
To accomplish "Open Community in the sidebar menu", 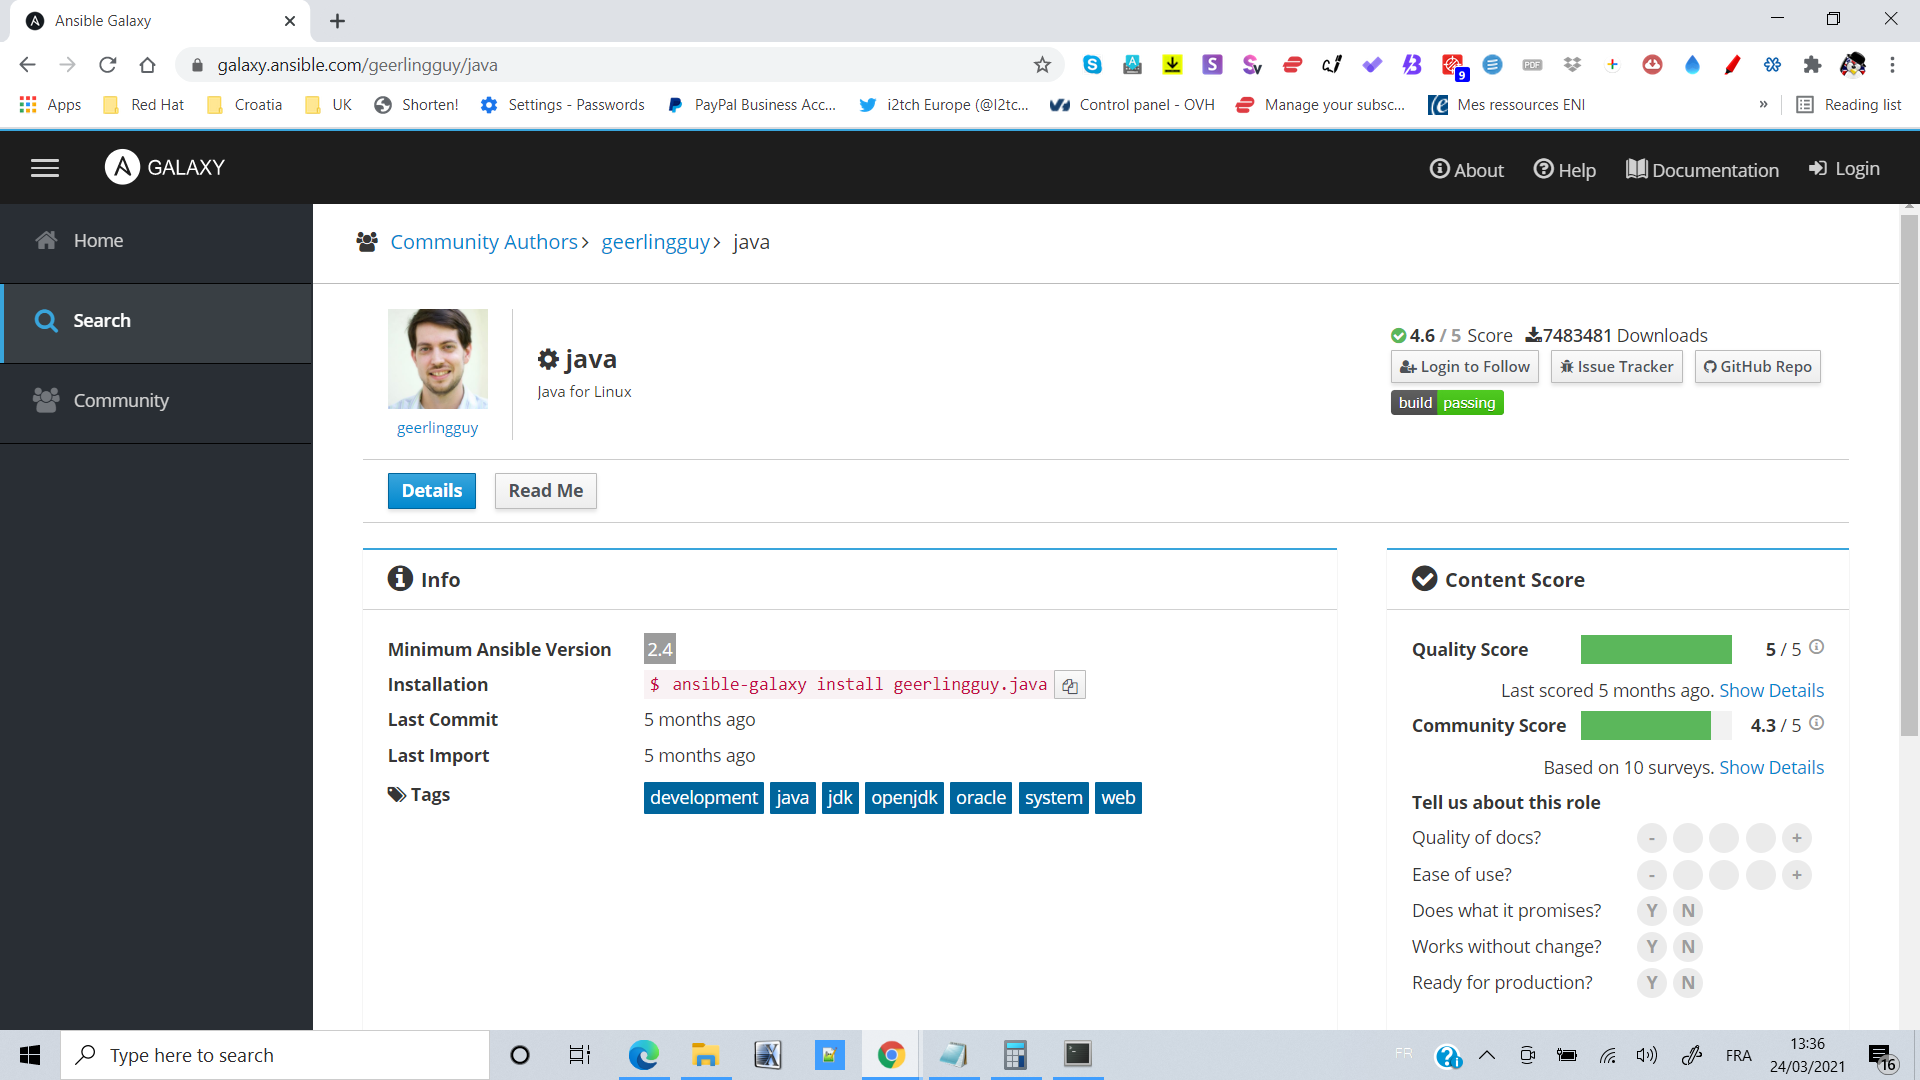I will tap(121, 401).
